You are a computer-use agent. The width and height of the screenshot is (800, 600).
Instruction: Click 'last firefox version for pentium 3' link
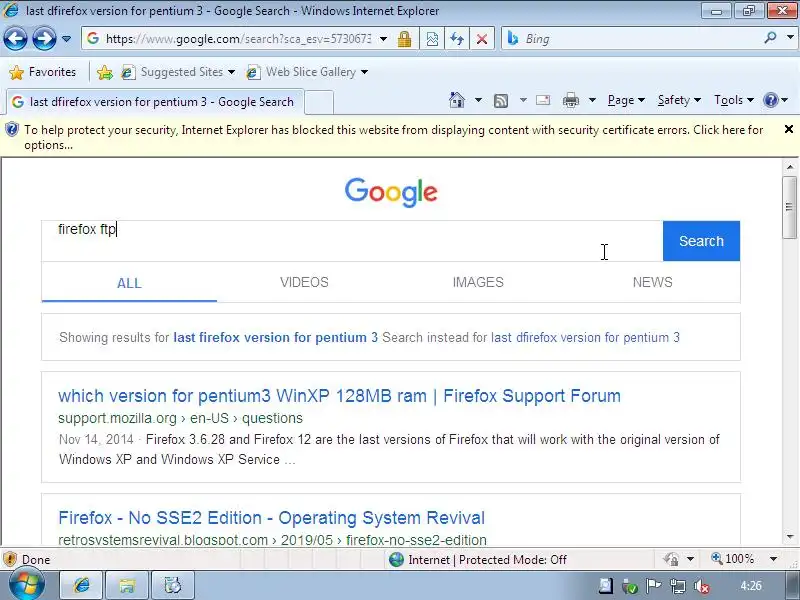(276, 337)
